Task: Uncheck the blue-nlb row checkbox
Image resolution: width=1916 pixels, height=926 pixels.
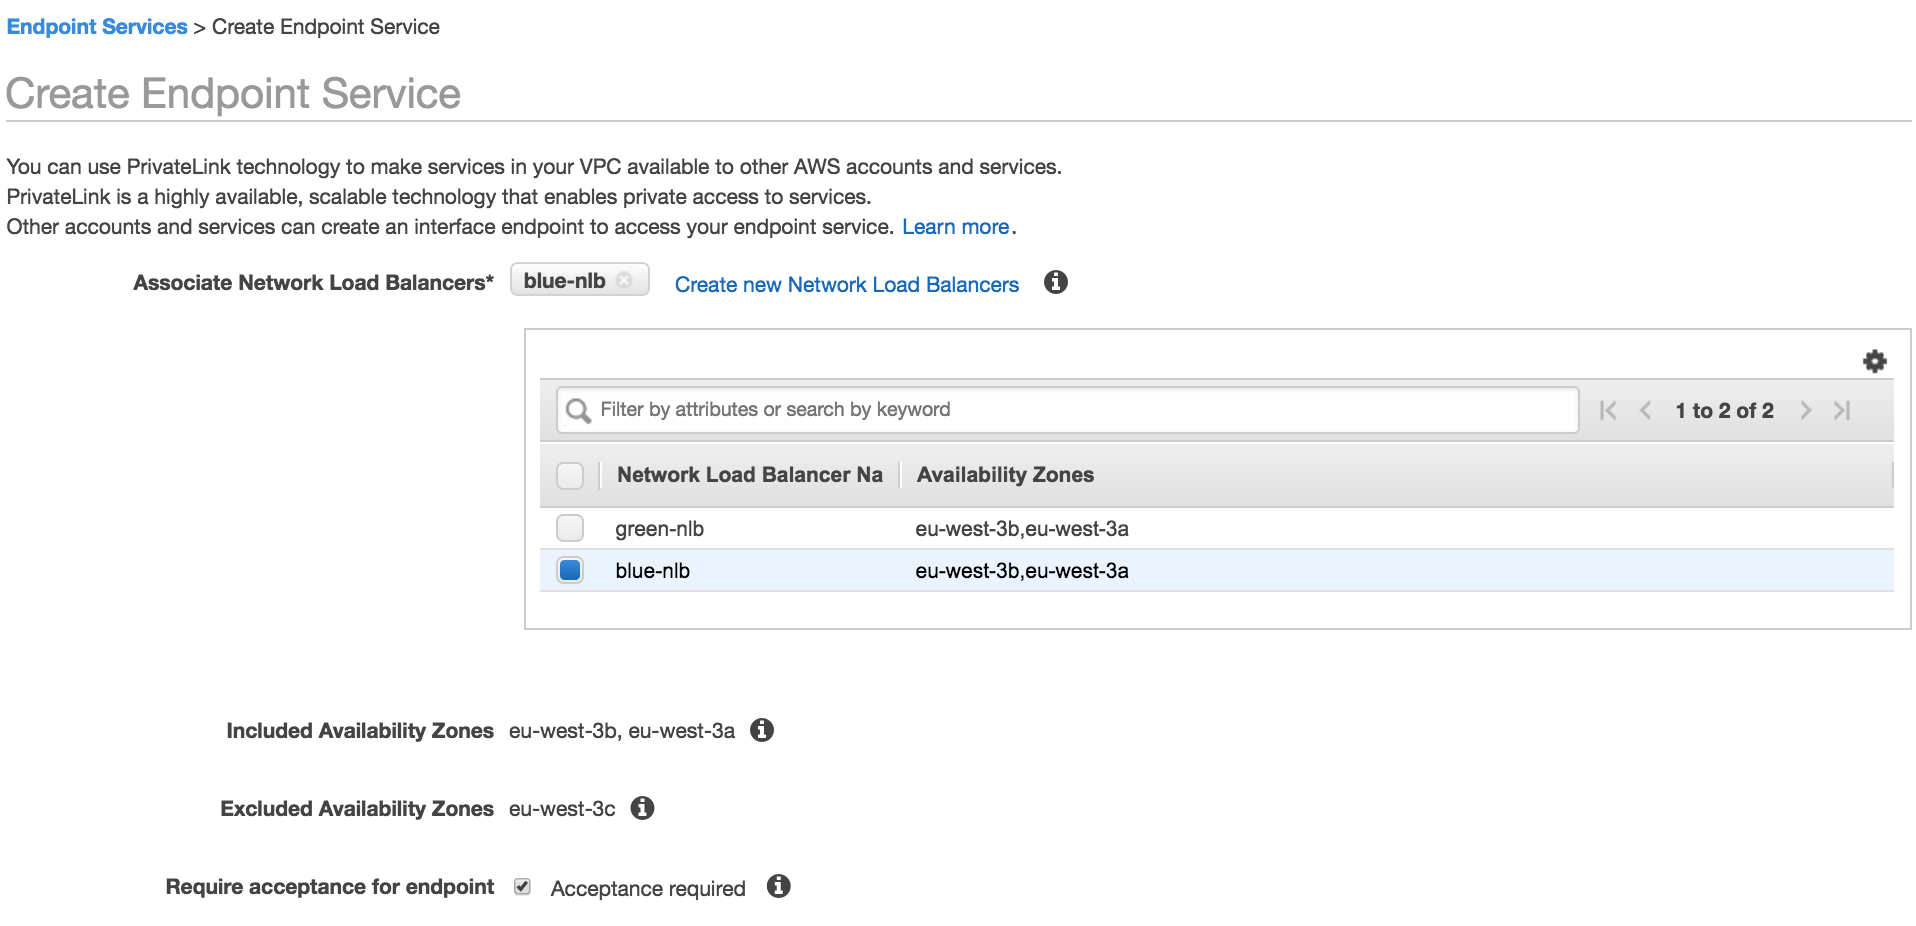Action: point(570,570)
